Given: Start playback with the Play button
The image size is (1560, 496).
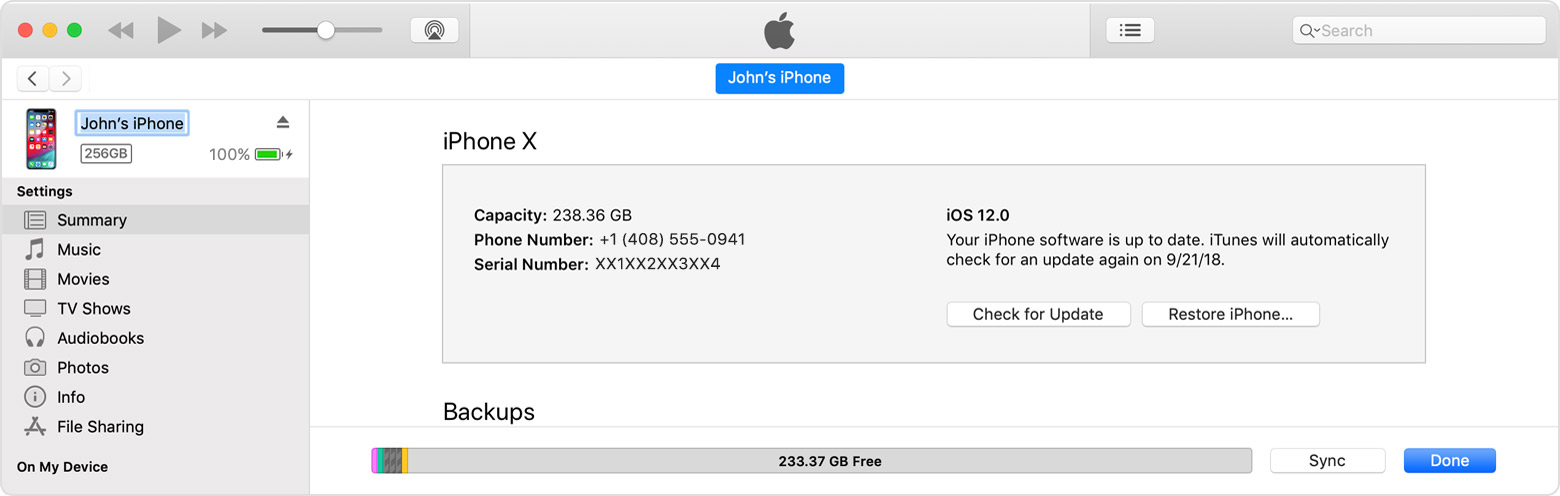Looking at the screenshot, I should [169, 30].
